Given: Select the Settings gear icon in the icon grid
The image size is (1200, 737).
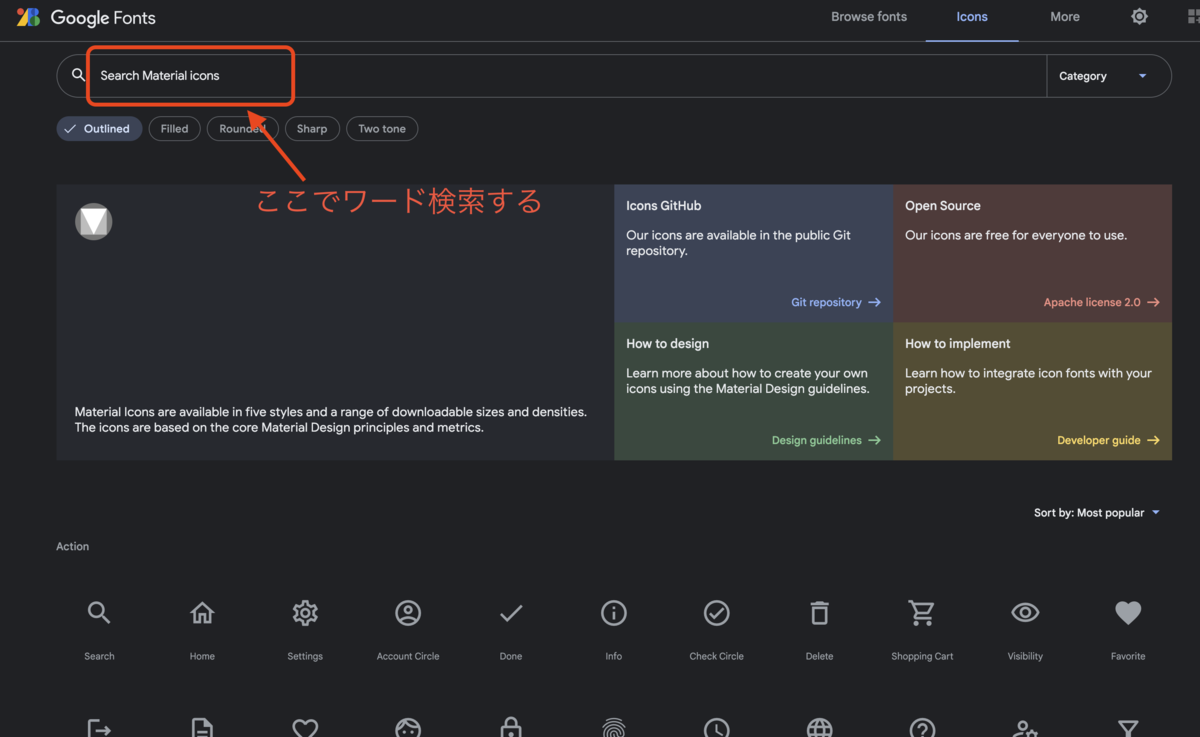Looking at the screenshot, I should tap(305, 613).
